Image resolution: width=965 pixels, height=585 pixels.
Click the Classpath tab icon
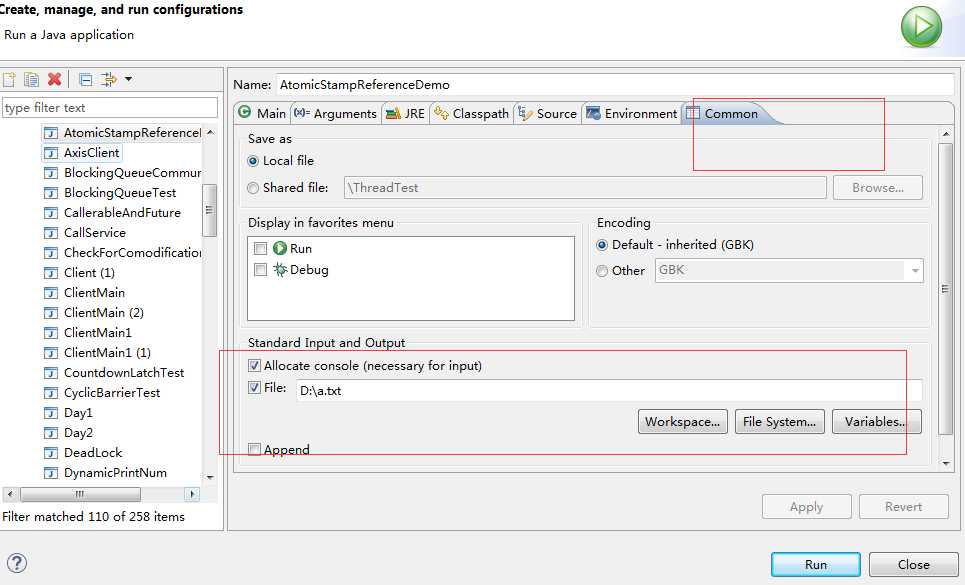441,113
